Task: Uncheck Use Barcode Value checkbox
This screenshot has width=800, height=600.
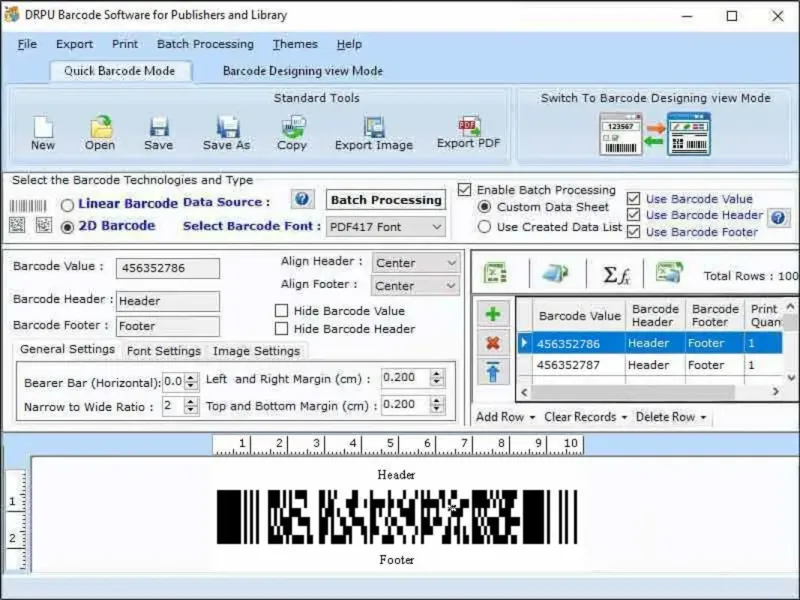Action: 633,199
